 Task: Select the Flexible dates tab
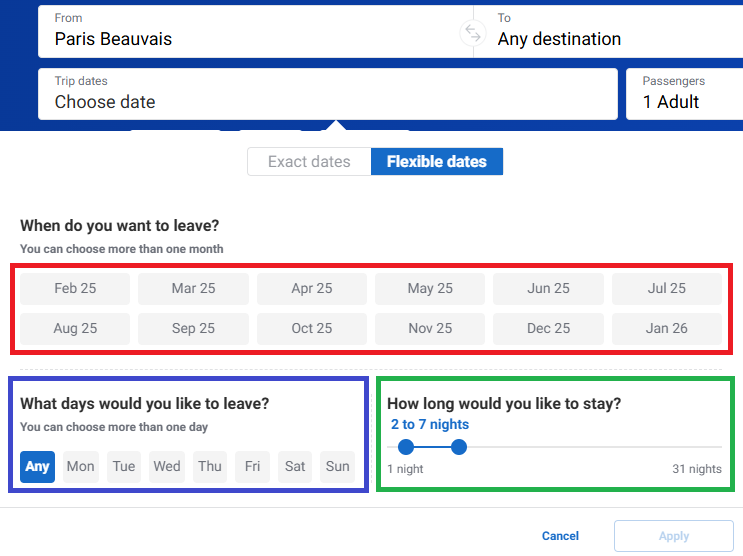click(437, 161)
